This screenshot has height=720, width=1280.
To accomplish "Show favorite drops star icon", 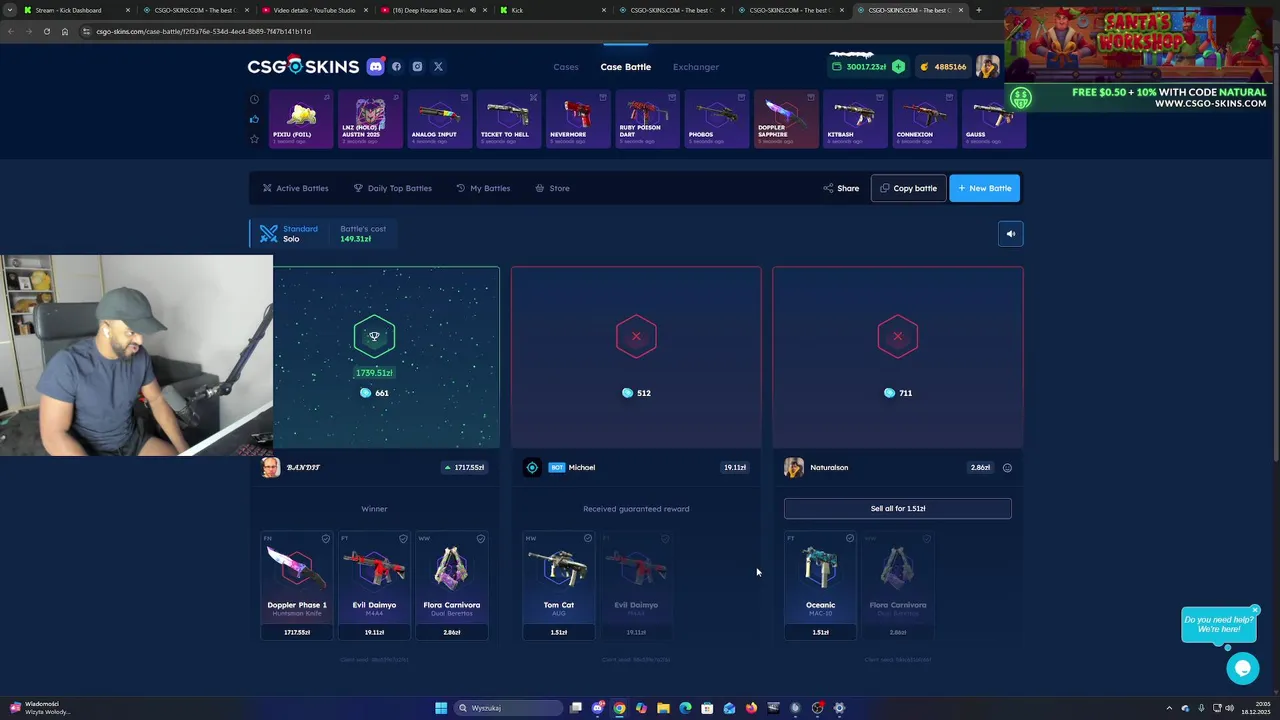I will [254, 139].
